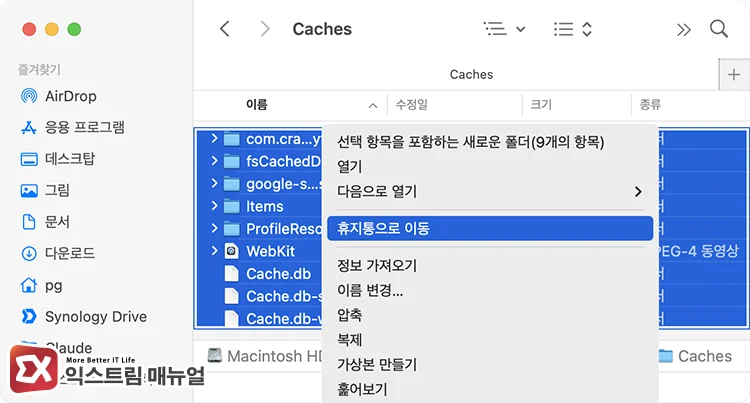Open 데스크탑 in the sidebar
Viewport: 750px width, 403px height.
pos(57,159)
